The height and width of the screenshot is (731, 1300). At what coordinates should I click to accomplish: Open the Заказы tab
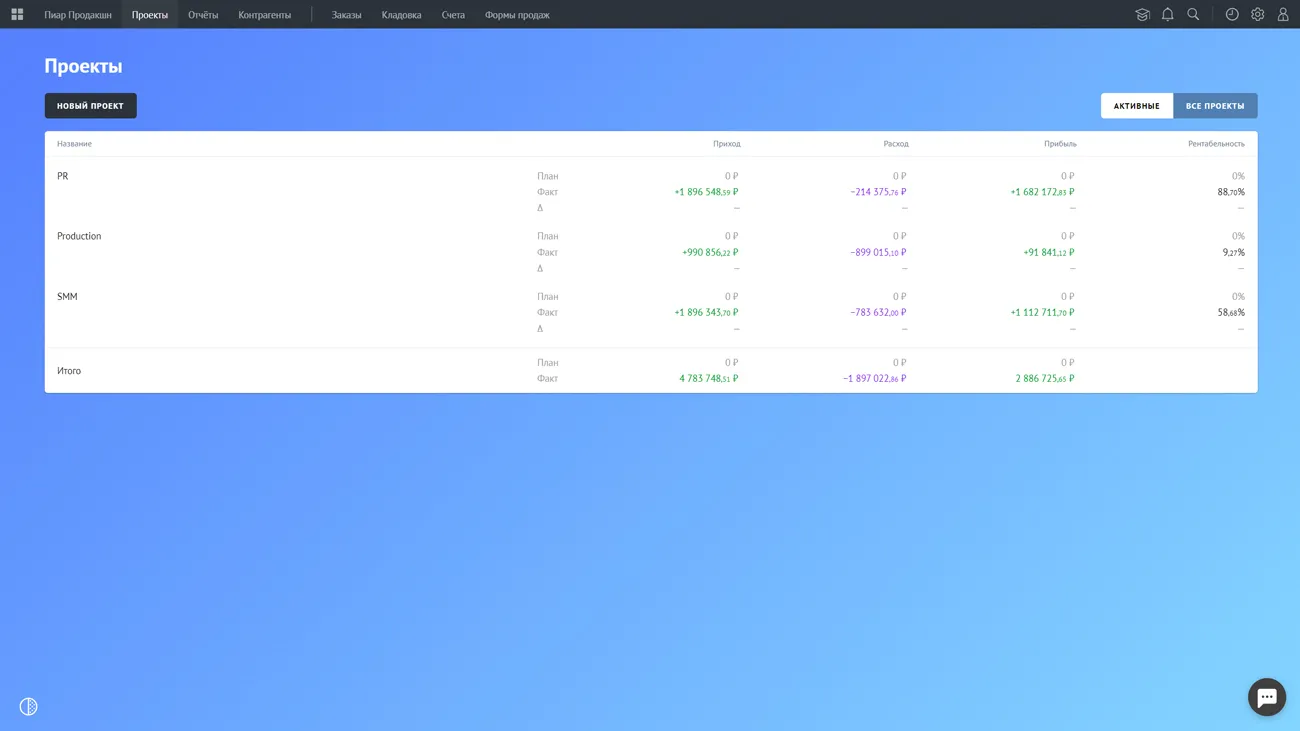point(346,15)
